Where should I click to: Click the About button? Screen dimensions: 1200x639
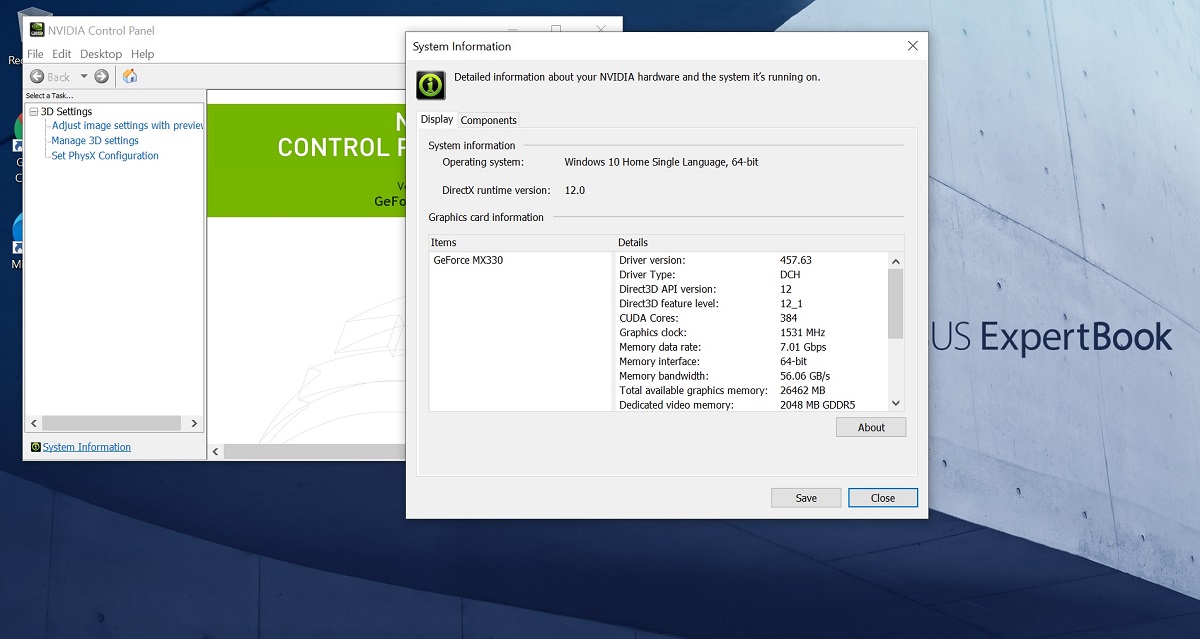coord(871,427)
